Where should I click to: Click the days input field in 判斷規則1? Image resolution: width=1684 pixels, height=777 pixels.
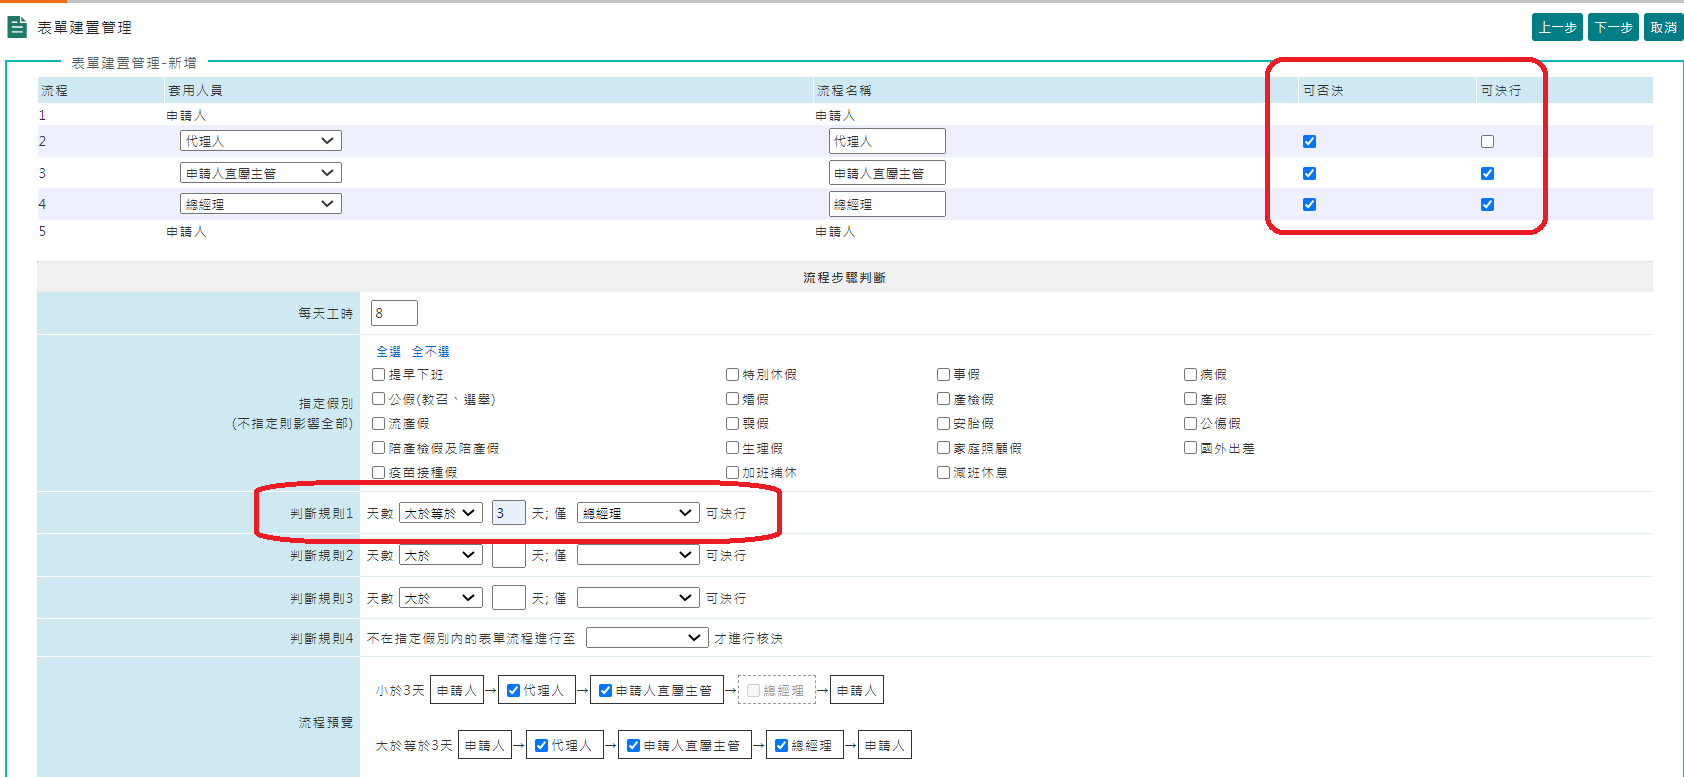(x=508, y=513)
